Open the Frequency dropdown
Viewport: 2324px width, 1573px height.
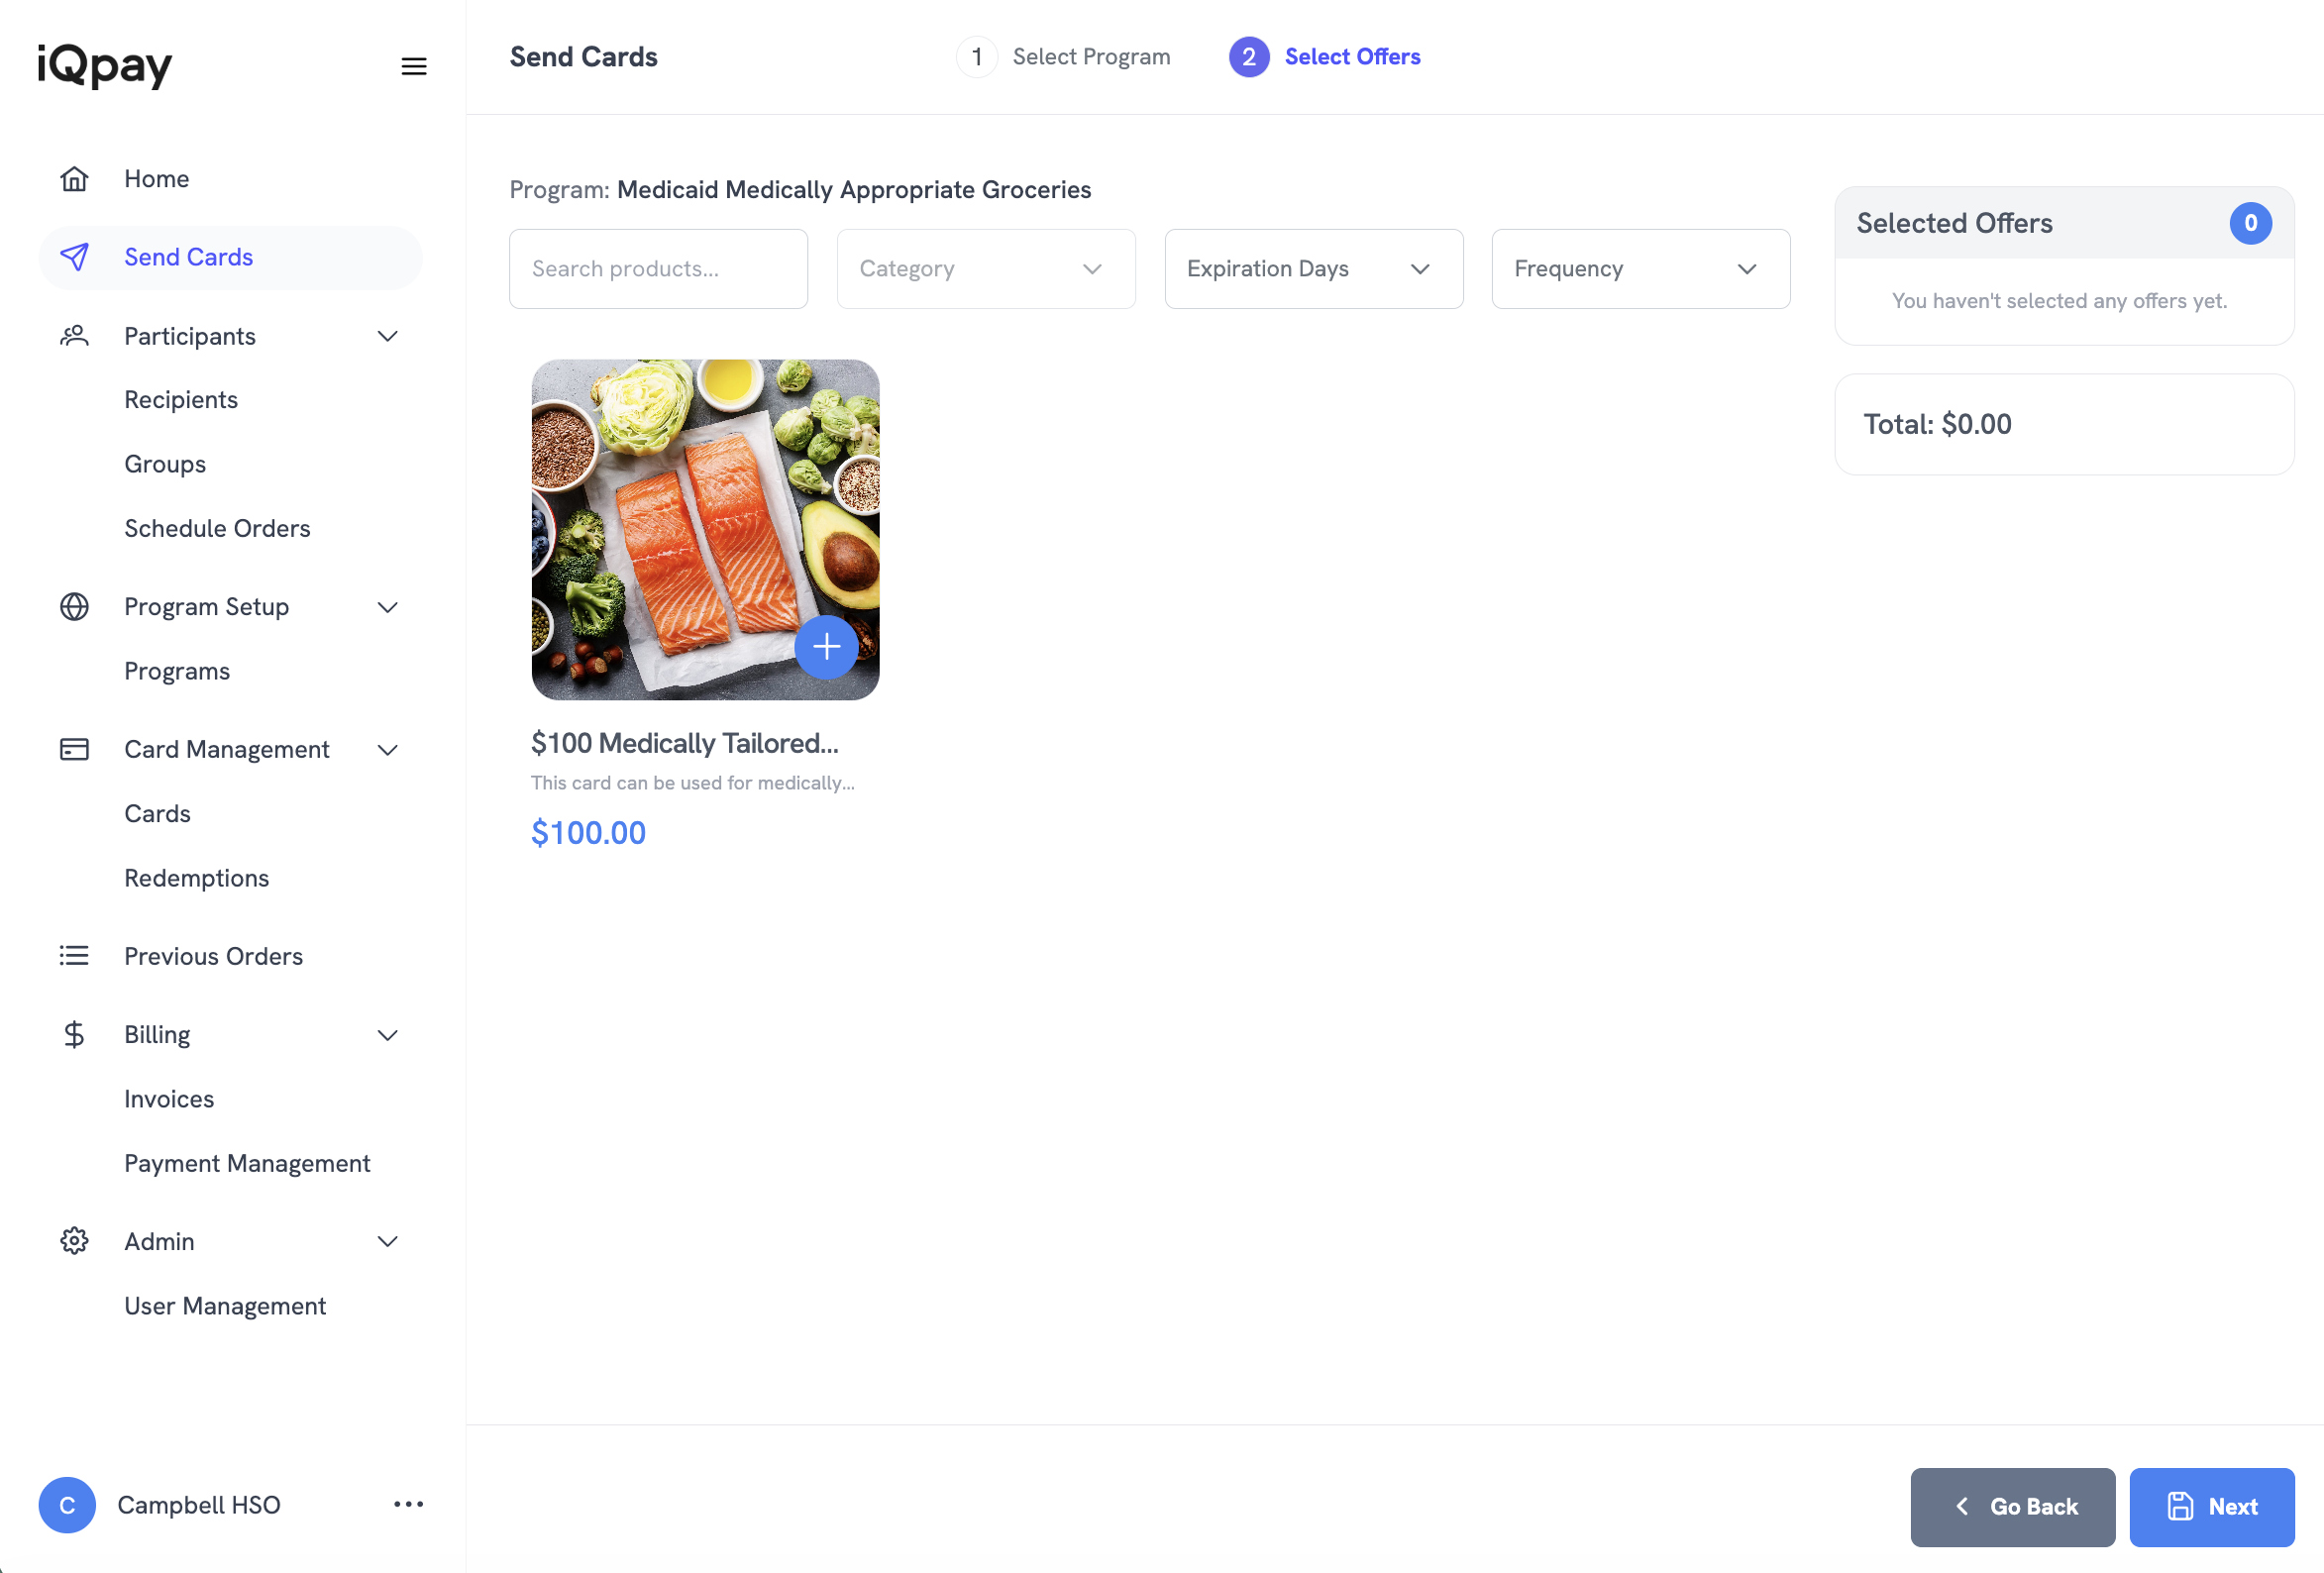(1639, 268)
